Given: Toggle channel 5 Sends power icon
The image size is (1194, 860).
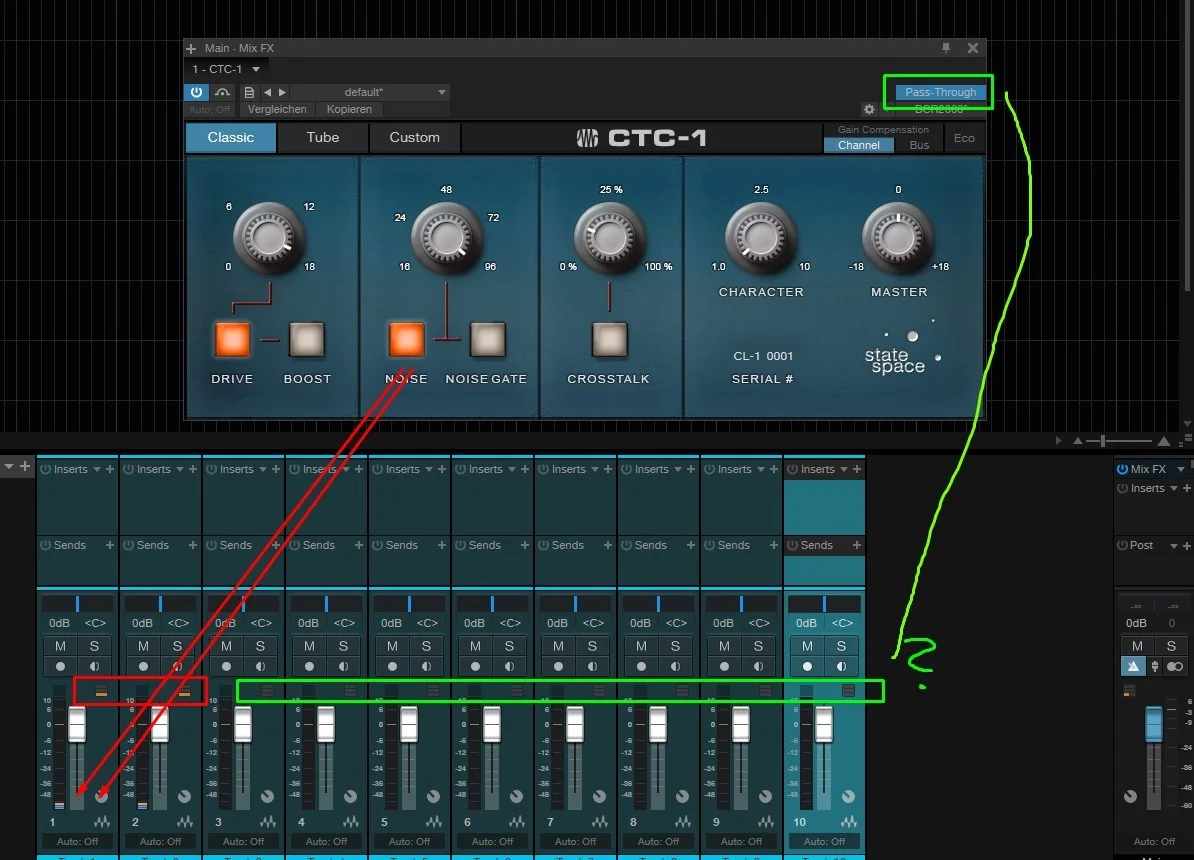Looking at the screenshot, I should (x=378, y=545).
